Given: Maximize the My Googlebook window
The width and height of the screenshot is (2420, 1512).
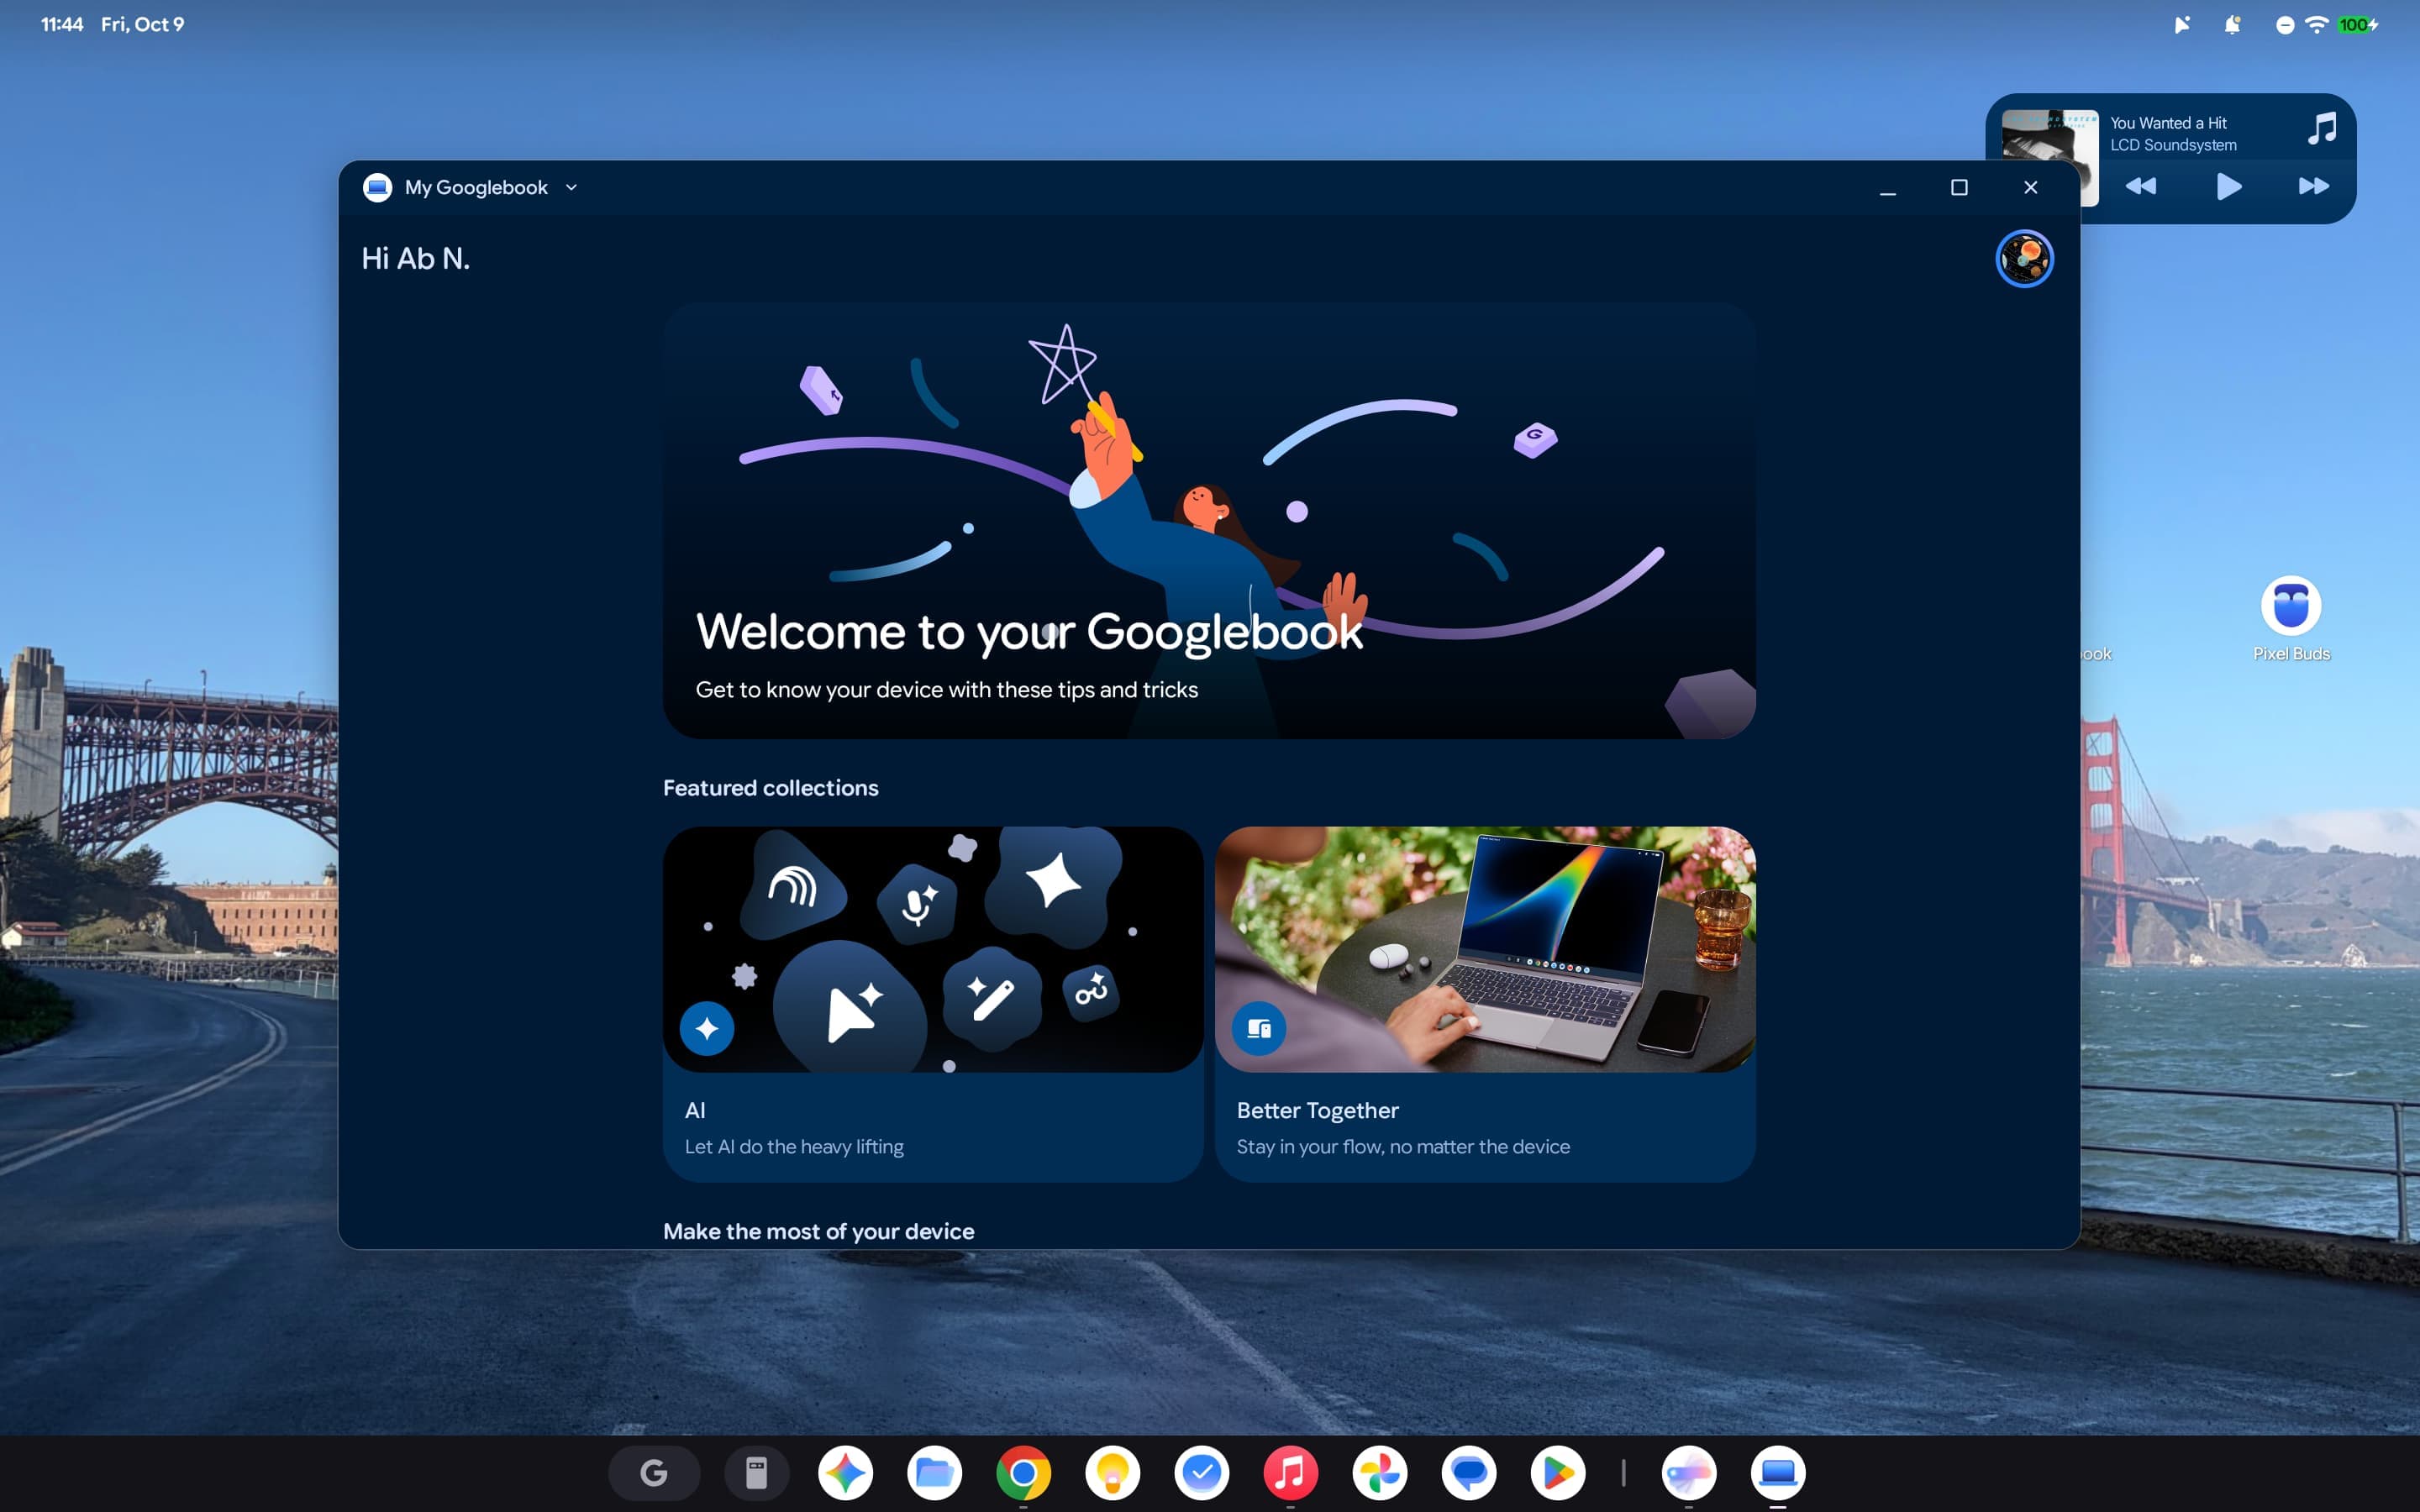Looking at the screenshot, I should pyautogui.click(x=1959, y=187).
